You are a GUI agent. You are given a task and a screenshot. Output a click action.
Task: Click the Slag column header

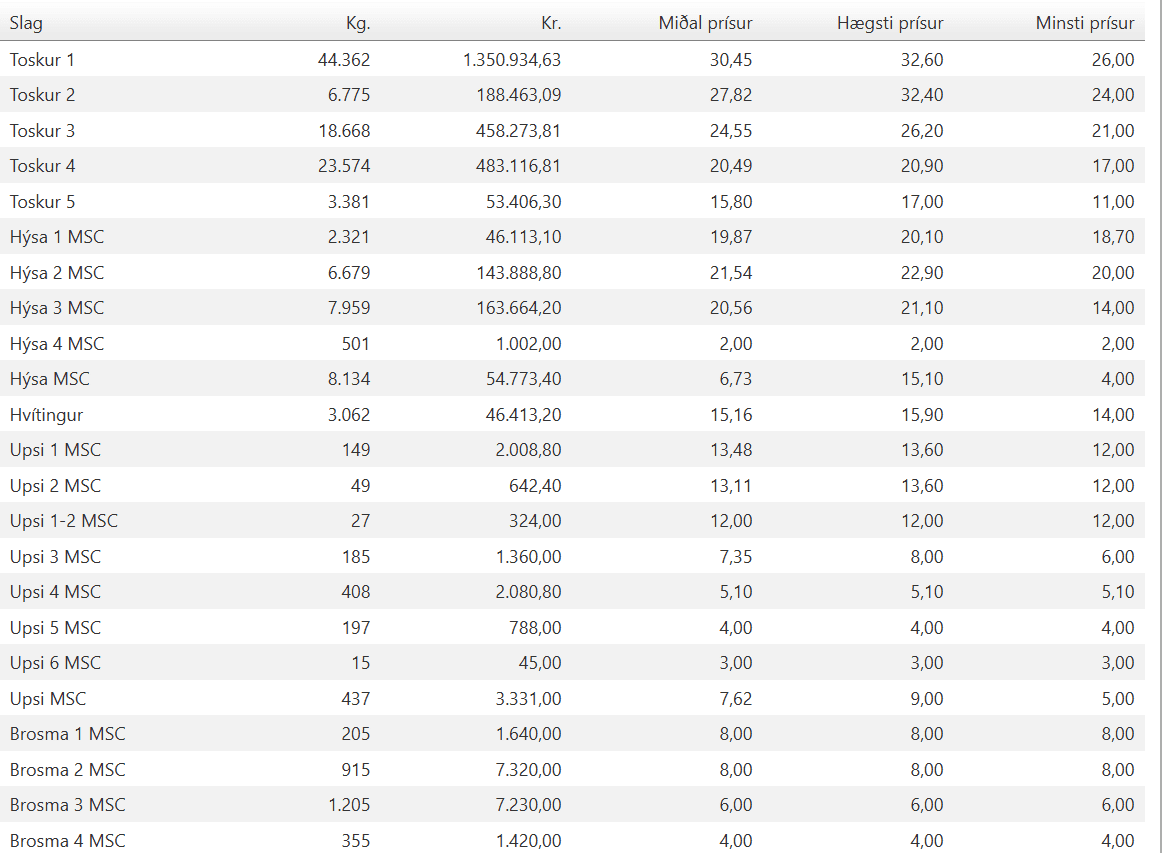click(27, 23)
